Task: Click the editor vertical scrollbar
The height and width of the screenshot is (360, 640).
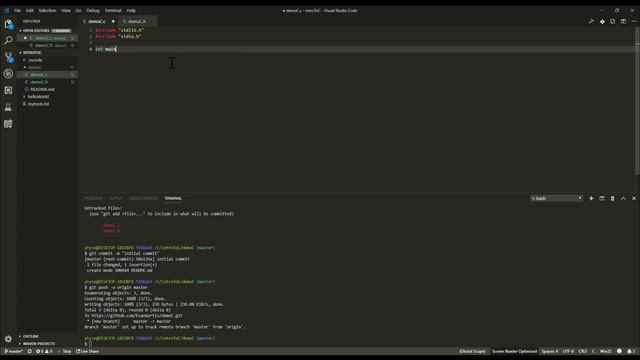Action: [637, 102]
